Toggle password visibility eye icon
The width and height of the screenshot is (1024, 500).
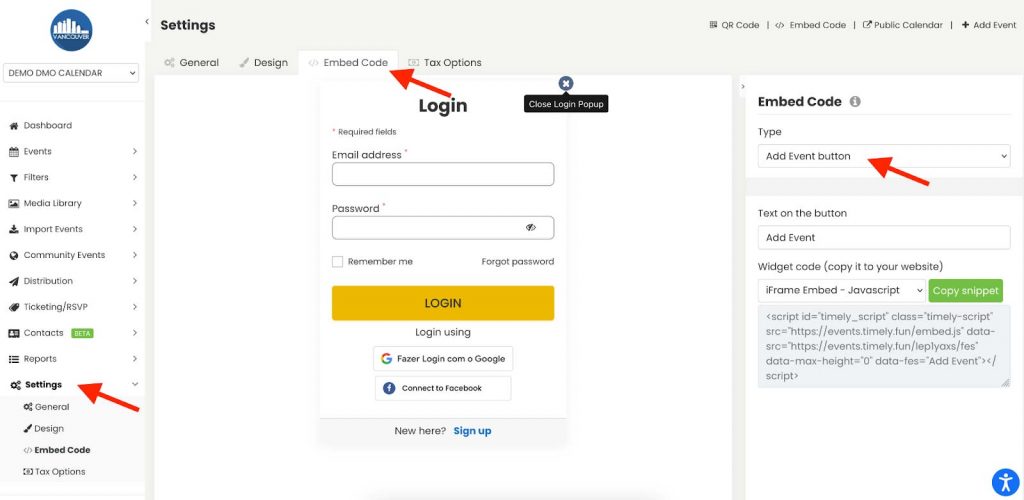(530, 228)
